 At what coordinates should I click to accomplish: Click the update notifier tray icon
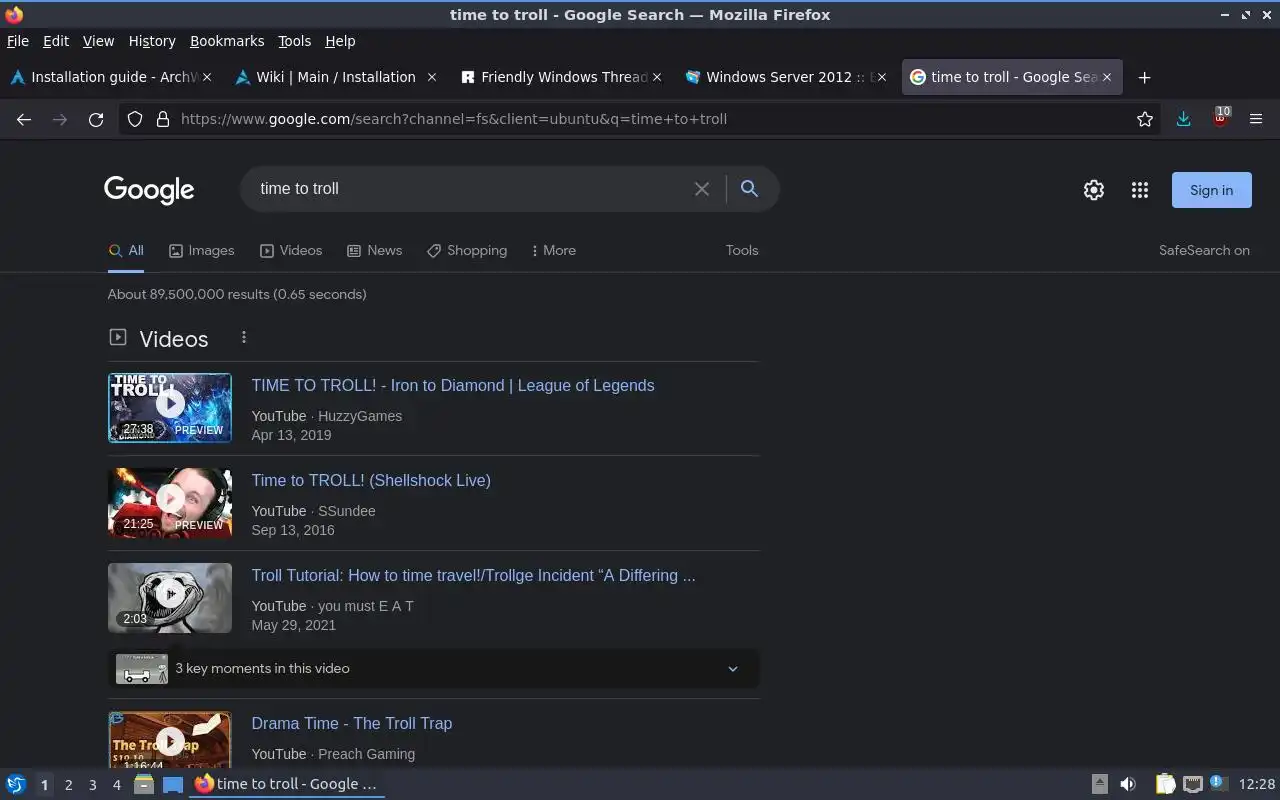tap(1218, 783)
